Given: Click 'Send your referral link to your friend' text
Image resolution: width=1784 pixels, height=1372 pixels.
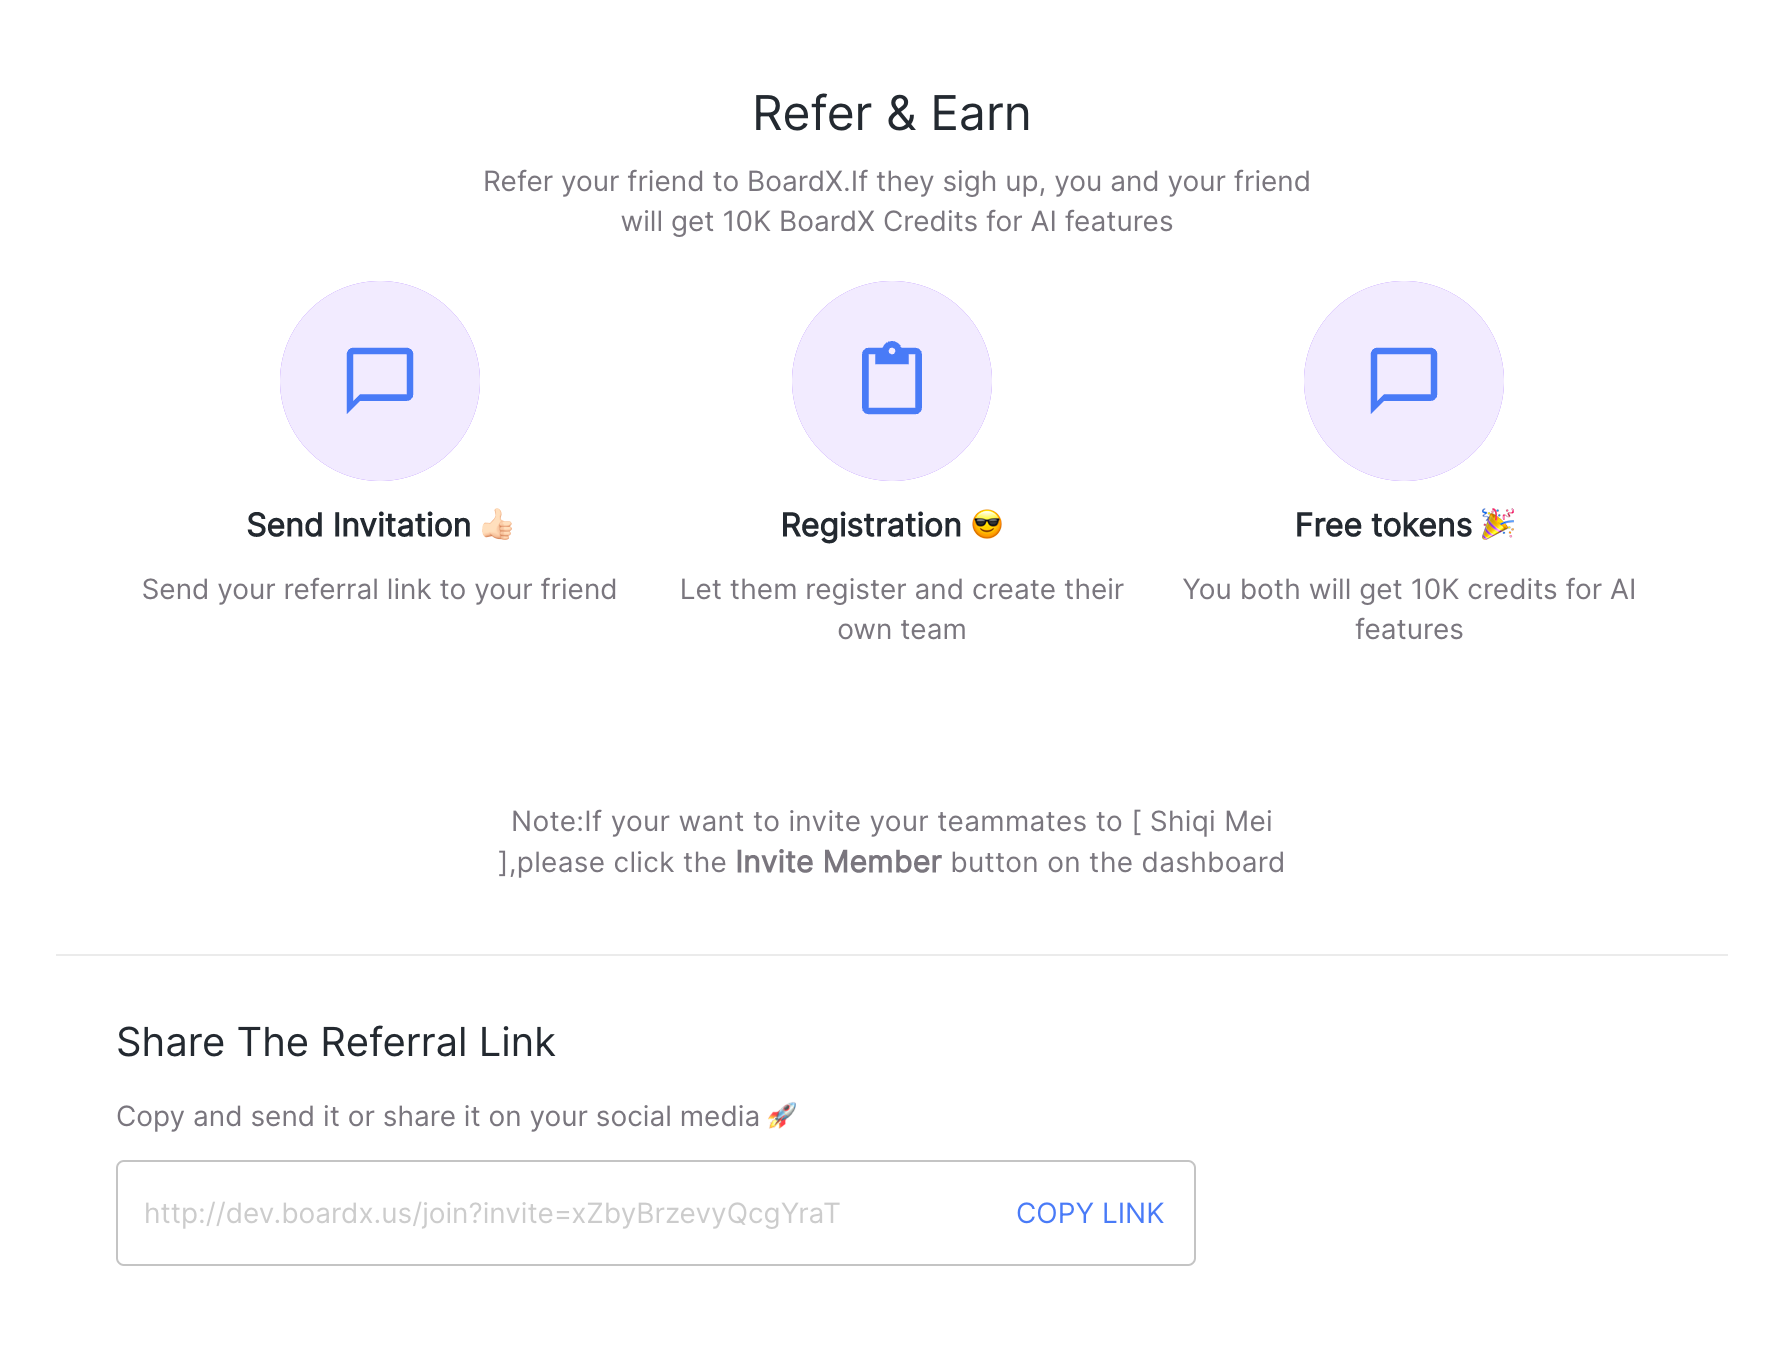Looking at the screenshot, I should pyautogui.click(x=380, y=589).
